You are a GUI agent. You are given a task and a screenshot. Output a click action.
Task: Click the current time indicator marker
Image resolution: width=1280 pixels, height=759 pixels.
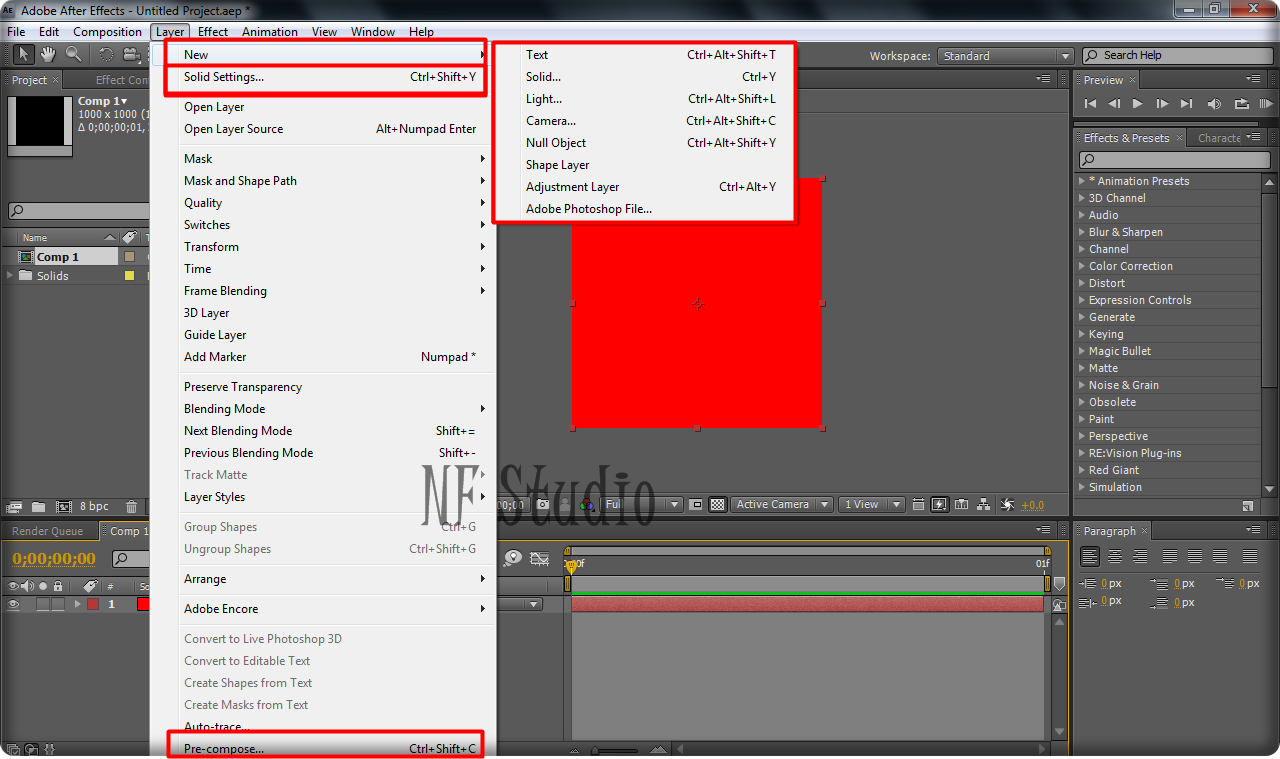(571, 566)
